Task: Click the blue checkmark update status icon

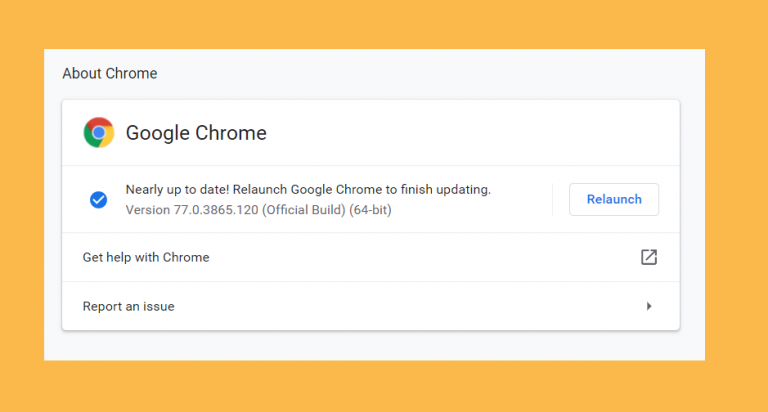Action: coord(98,199)
